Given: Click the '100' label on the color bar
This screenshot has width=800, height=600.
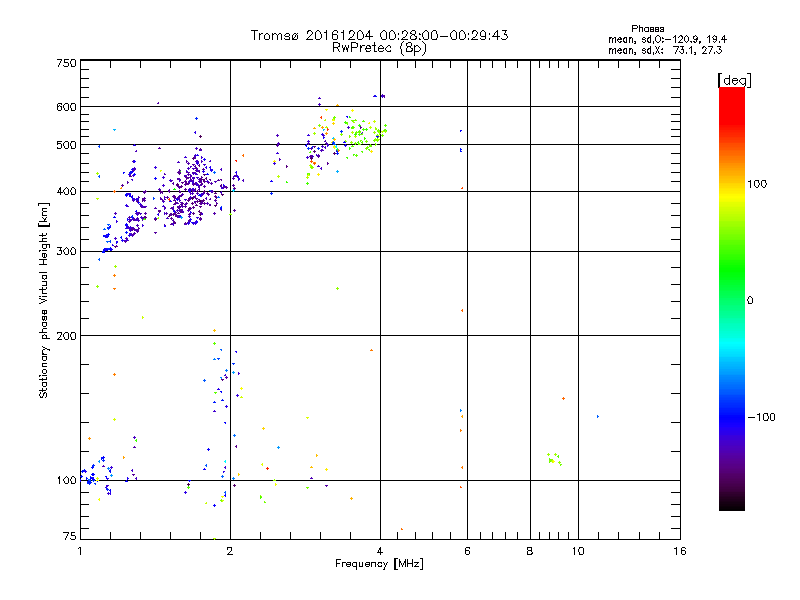Looking at the screenshot, I should coord(757,184).
